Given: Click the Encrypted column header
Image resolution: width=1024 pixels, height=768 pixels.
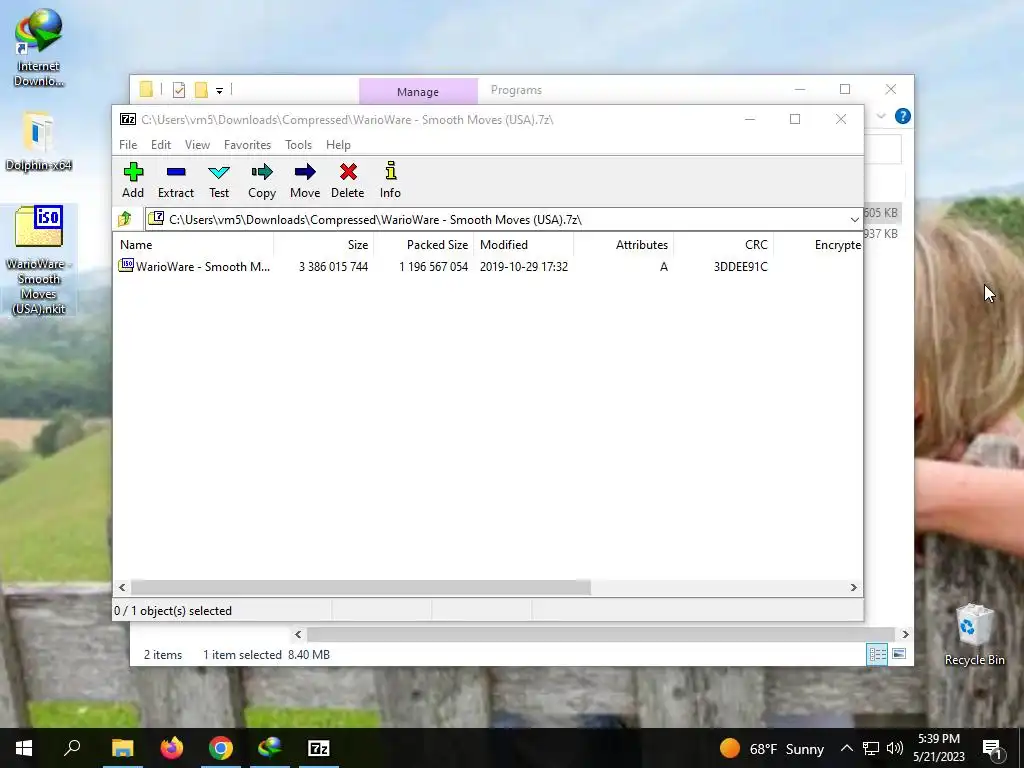Looking at the screenshot, I should (x=818, y=245).
